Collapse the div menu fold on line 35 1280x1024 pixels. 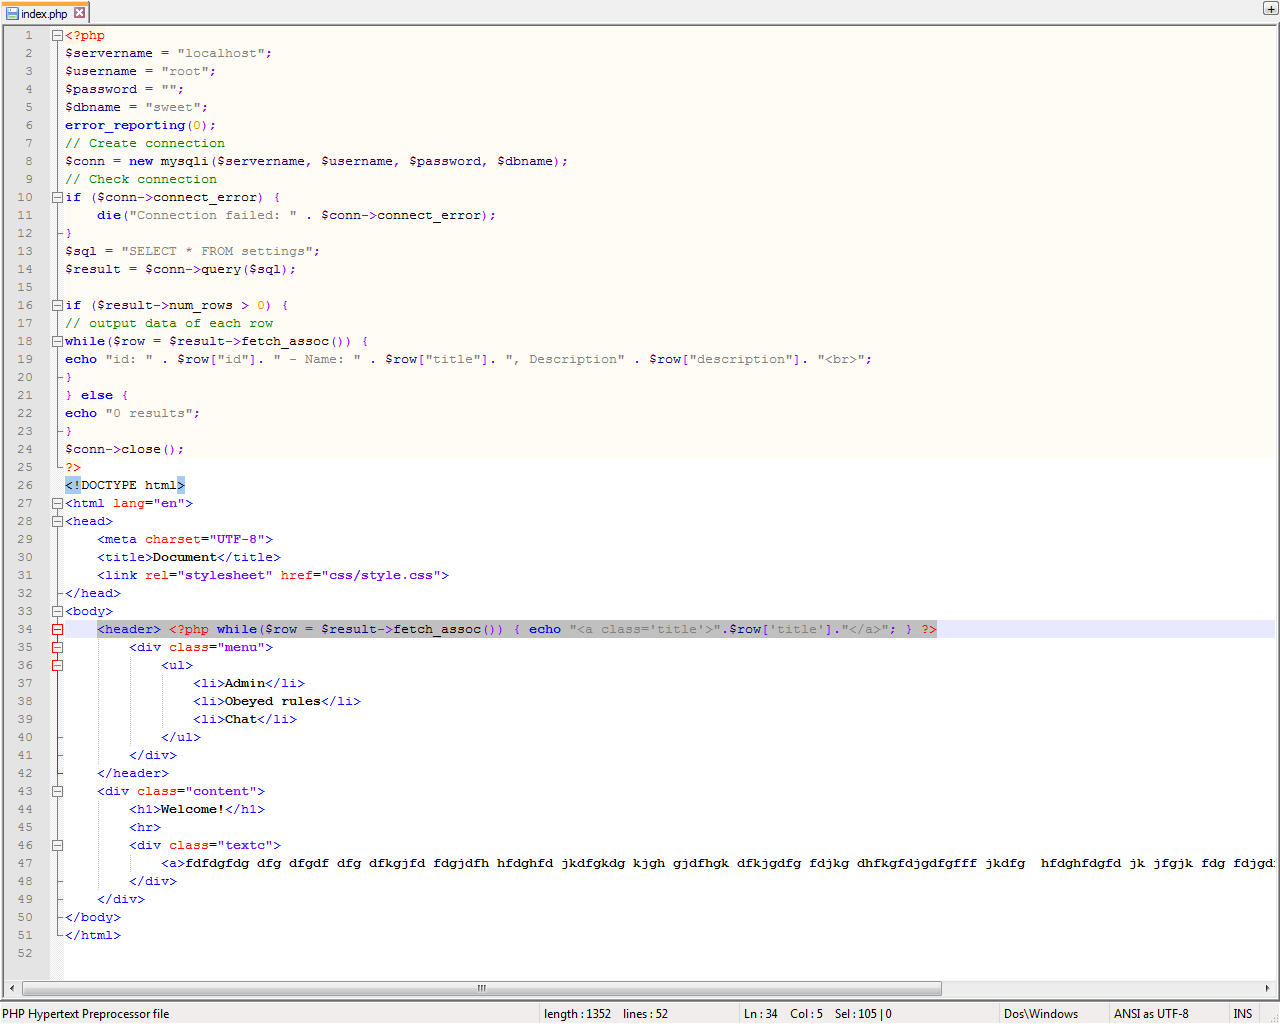click(57, 647)
